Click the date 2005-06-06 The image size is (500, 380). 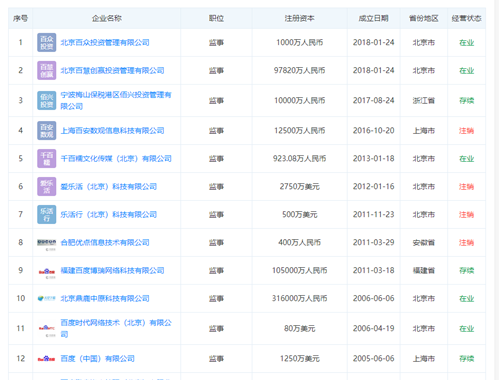coord(373,359)
